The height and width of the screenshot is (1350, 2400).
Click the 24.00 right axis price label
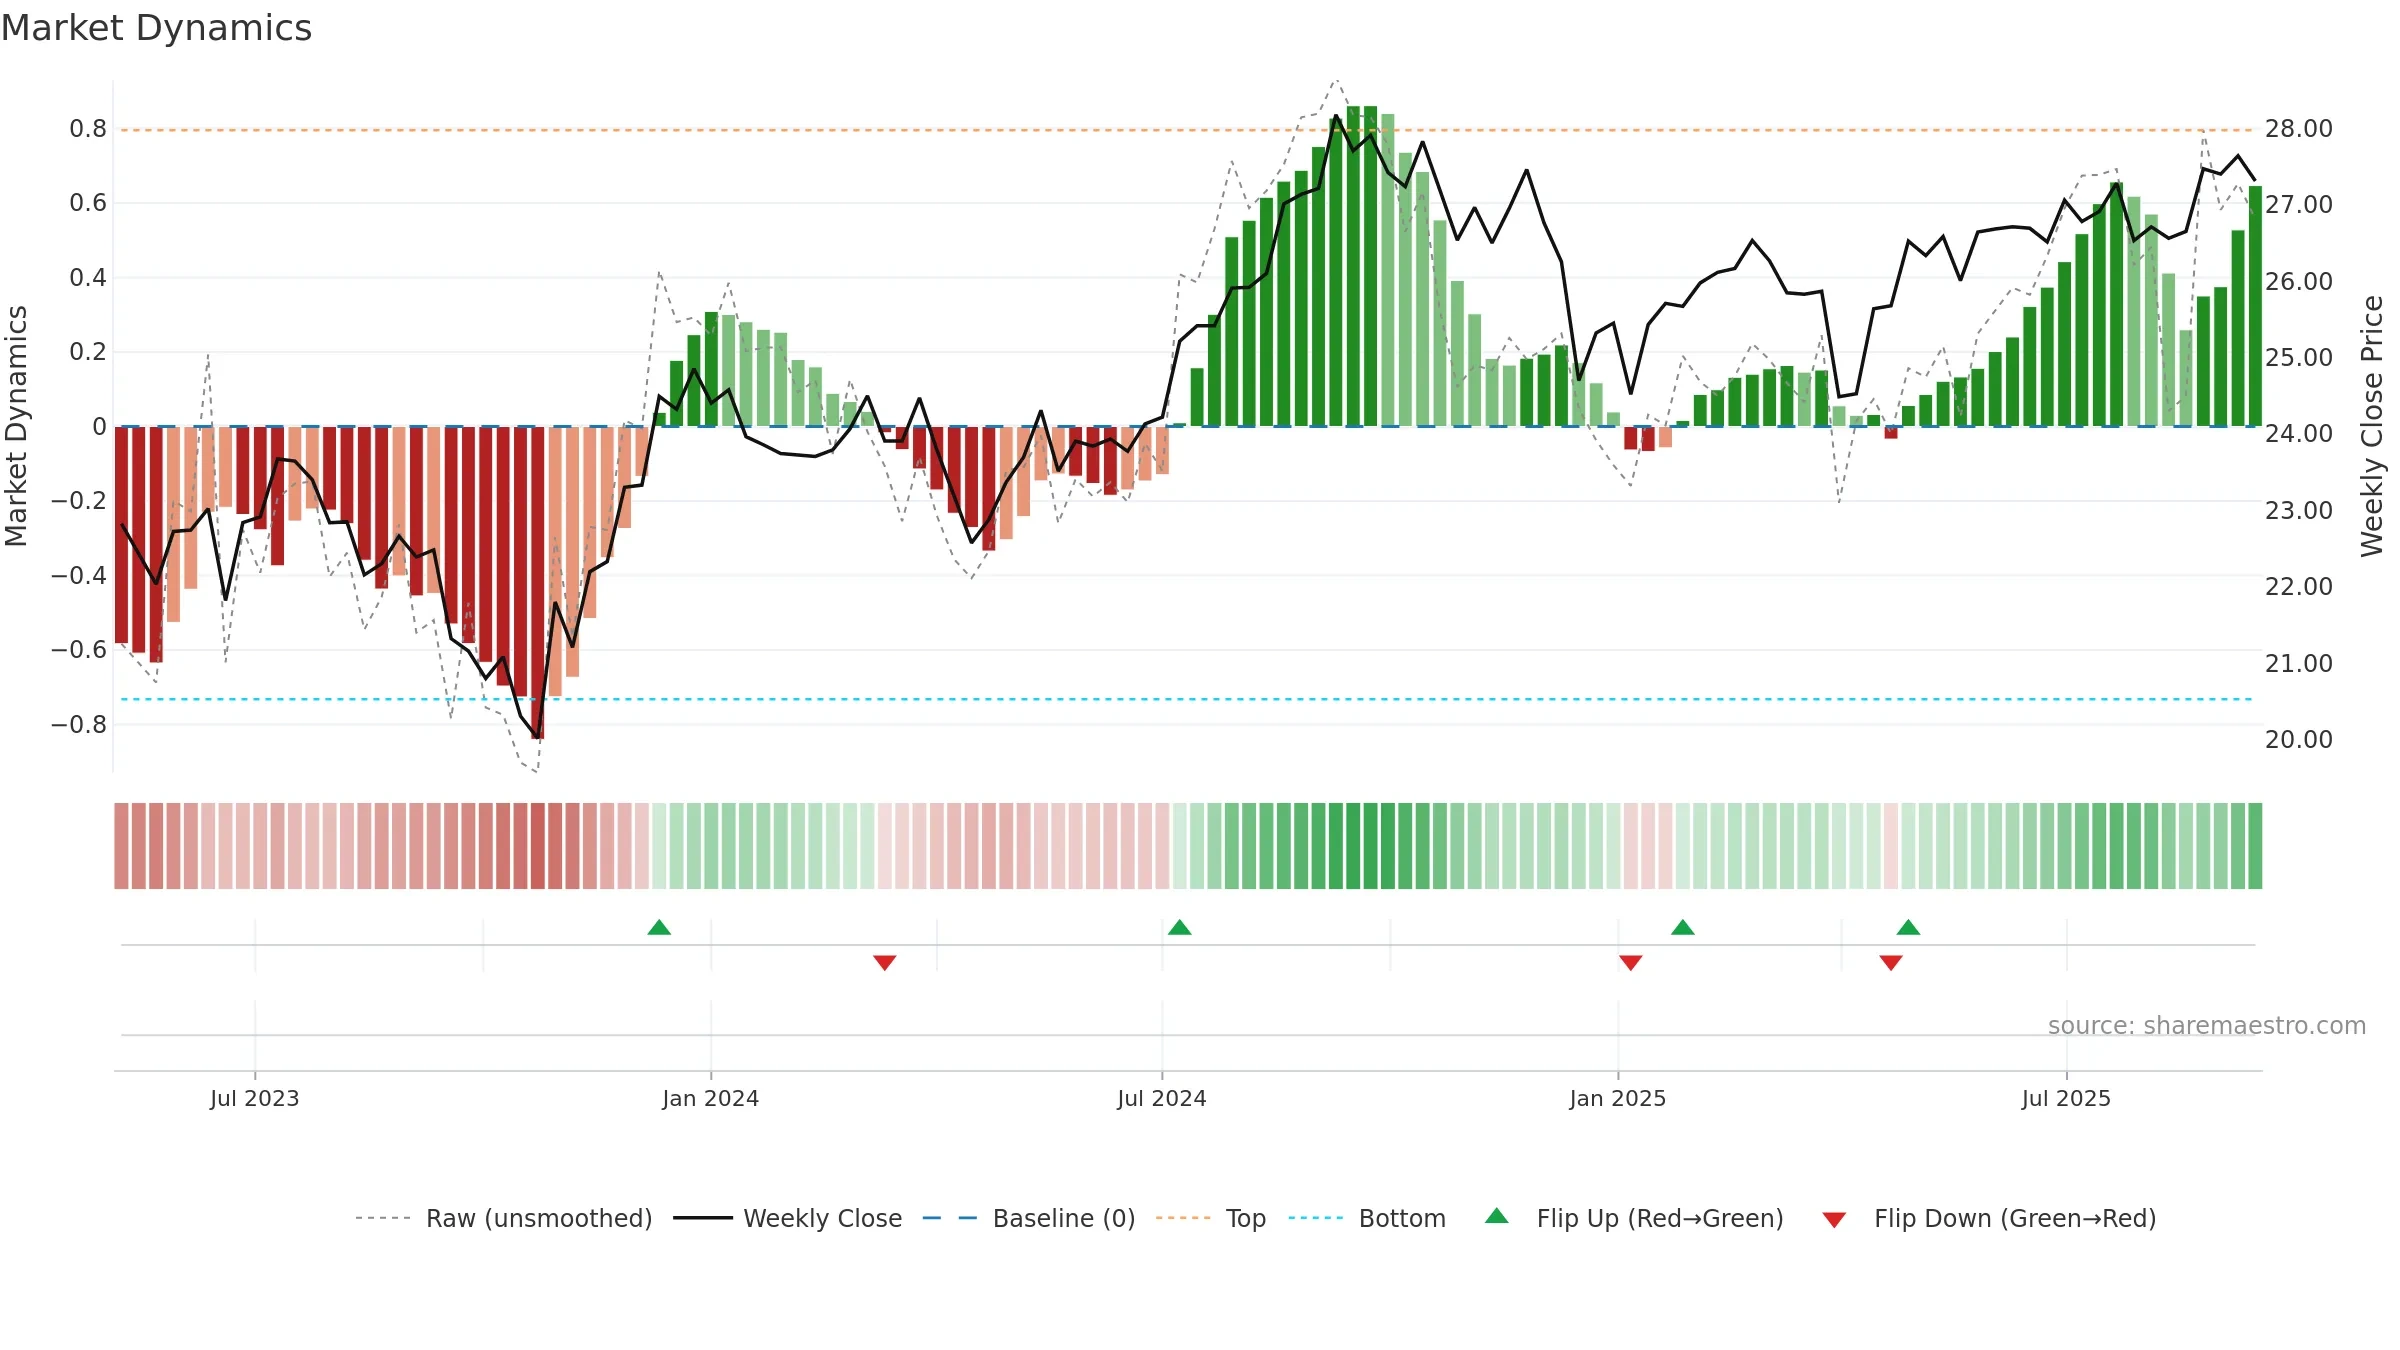pyautogui.click(x=2299, y=434)
